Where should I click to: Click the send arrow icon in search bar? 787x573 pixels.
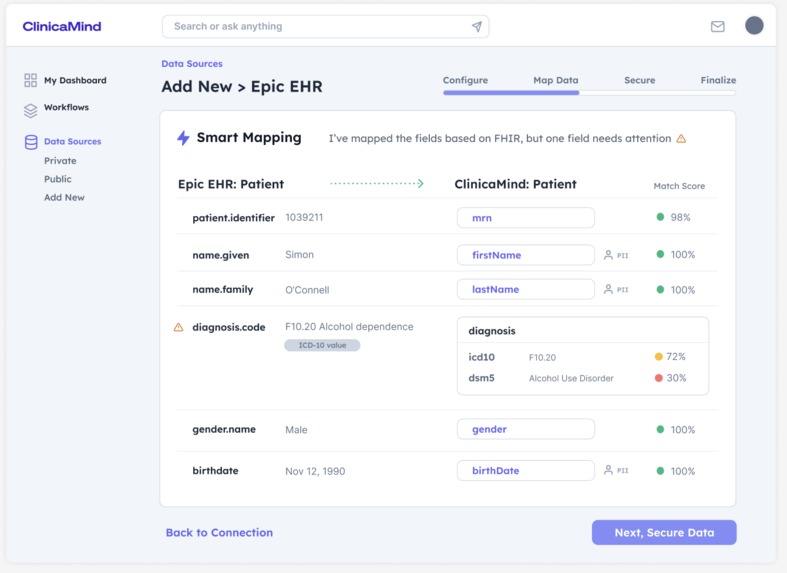pyautogui.click(x=477, y=27)
